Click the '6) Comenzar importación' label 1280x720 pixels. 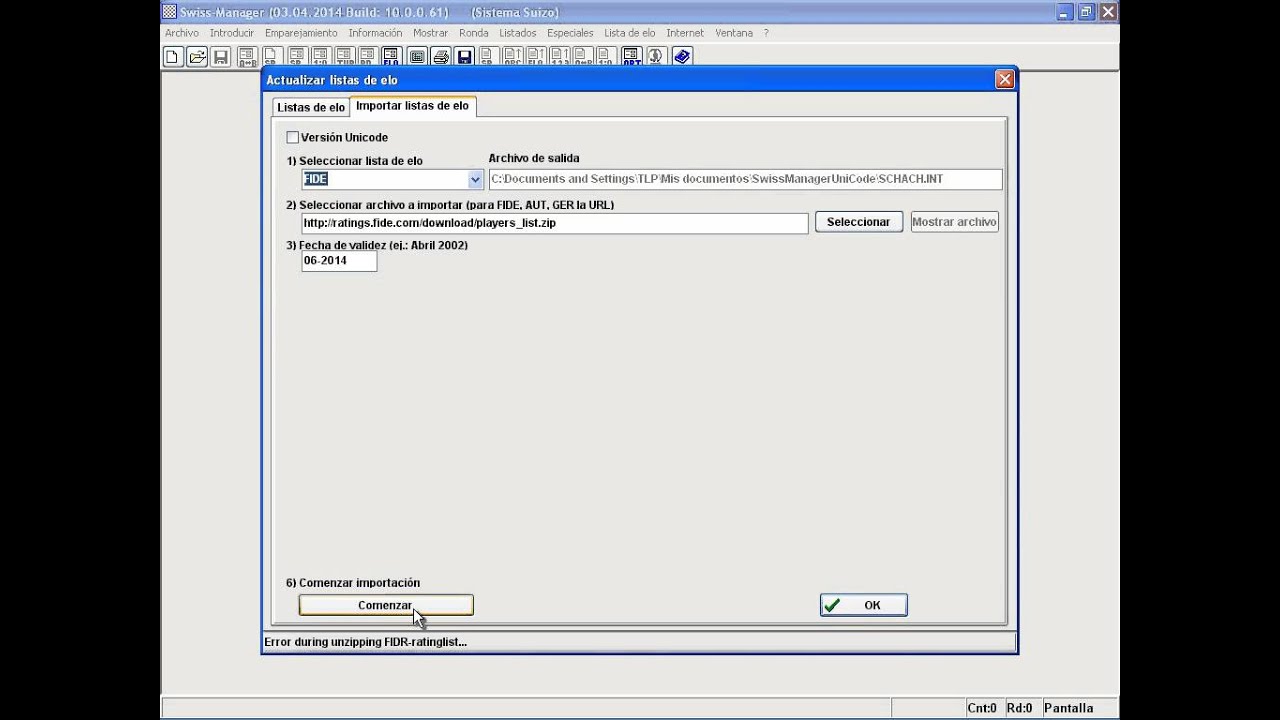(x=353, y=583)
